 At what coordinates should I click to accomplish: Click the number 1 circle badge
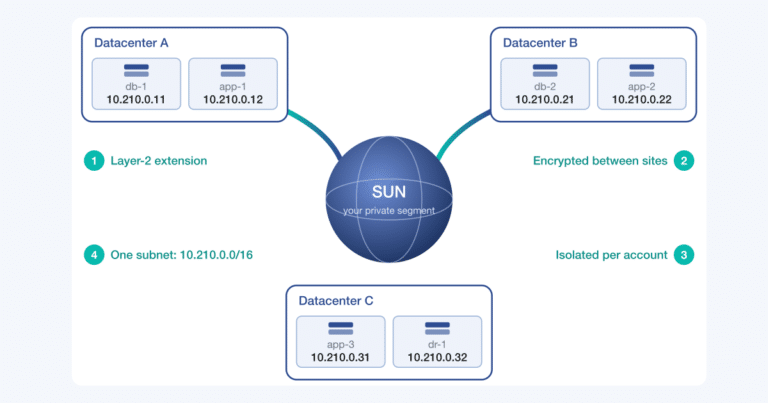coord(94,161)
